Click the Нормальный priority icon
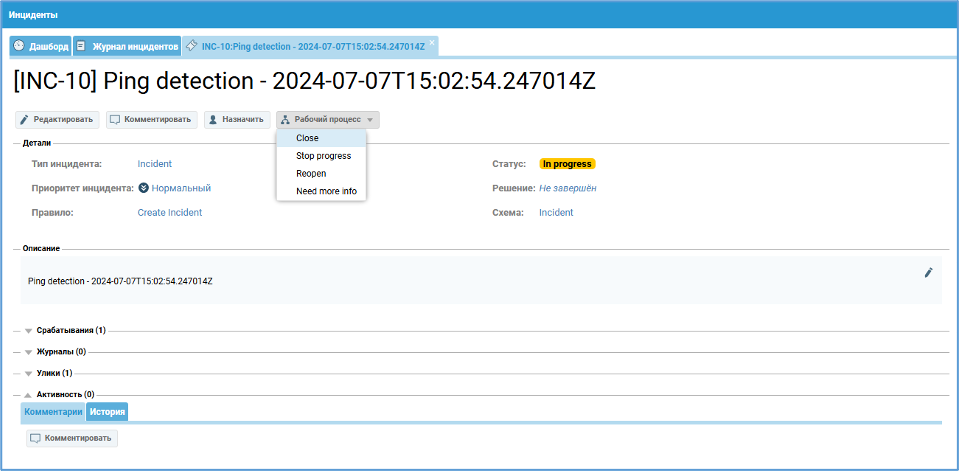 [143, 188]
